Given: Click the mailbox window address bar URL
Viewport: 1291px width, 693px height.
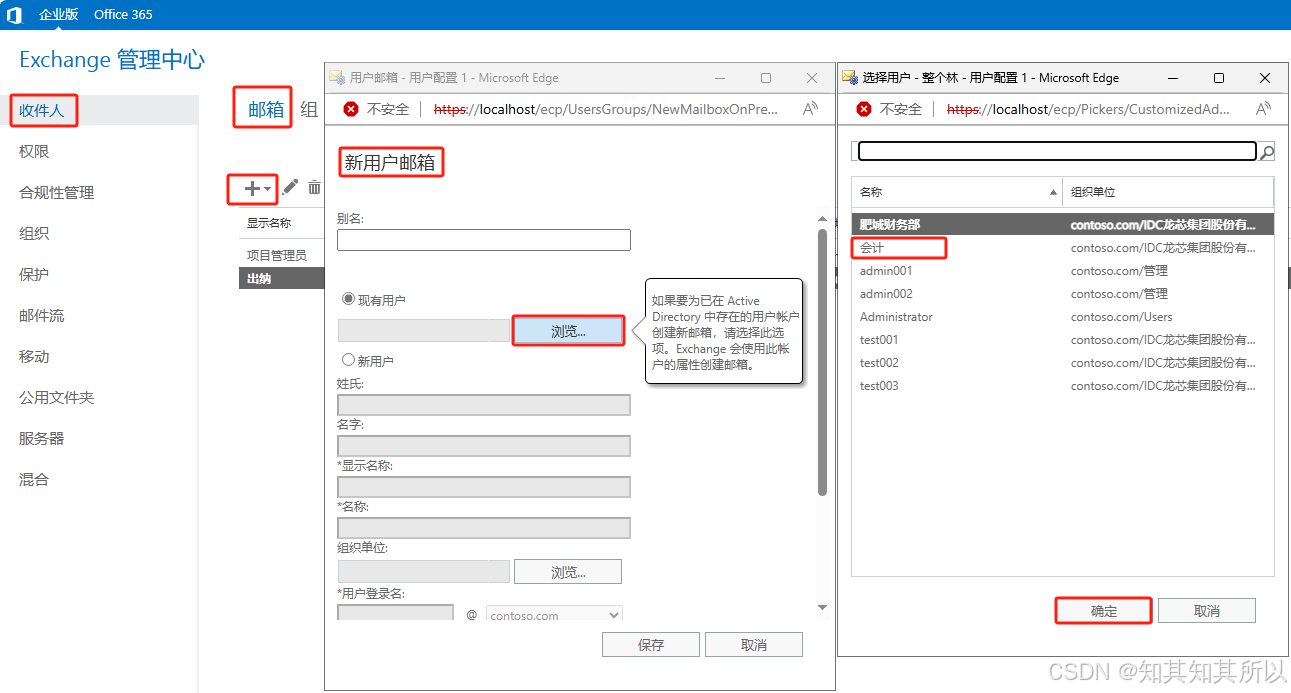Looking at the screenshot, I should tap(606, 109).
